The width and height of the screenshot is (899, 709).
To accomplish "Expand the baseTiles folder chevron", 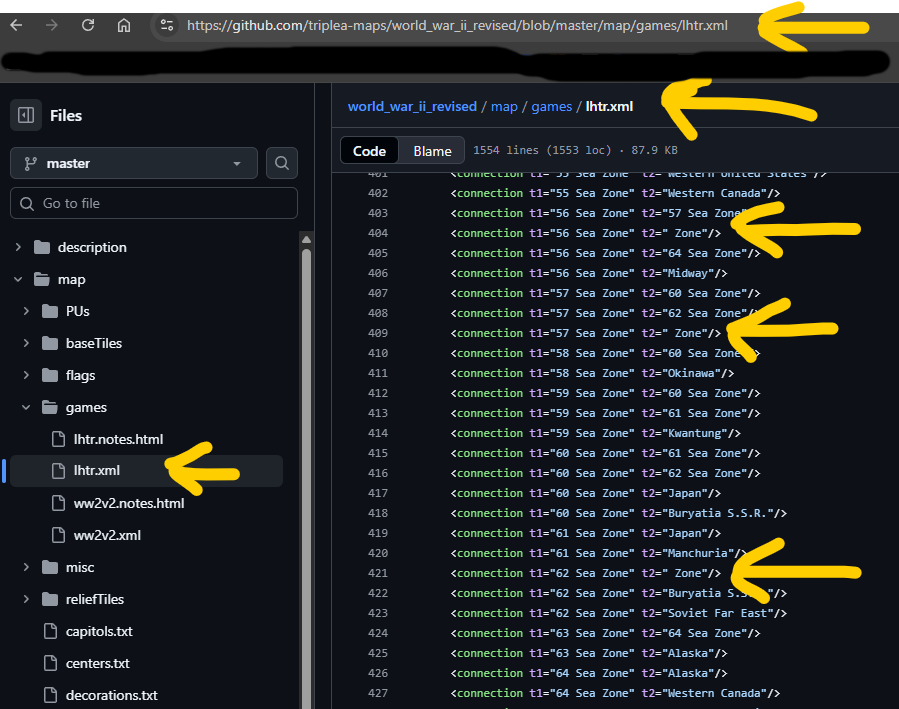I will 26,343.
